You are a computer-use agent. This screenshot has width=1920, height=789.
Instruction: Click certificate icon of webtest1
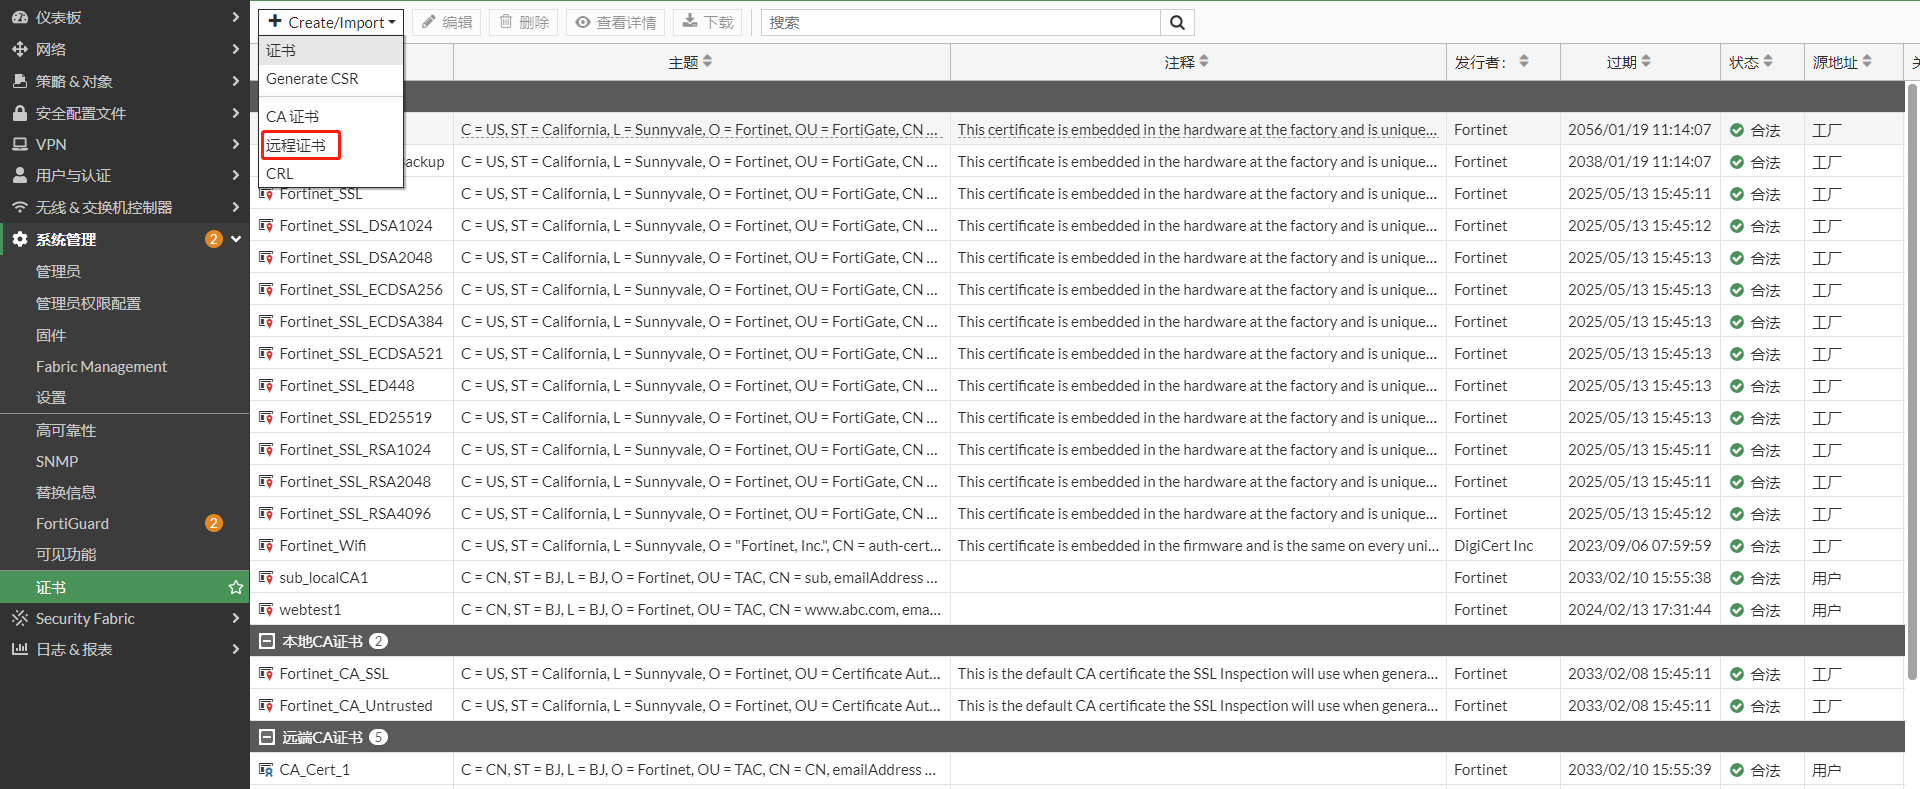coord(266,609)
